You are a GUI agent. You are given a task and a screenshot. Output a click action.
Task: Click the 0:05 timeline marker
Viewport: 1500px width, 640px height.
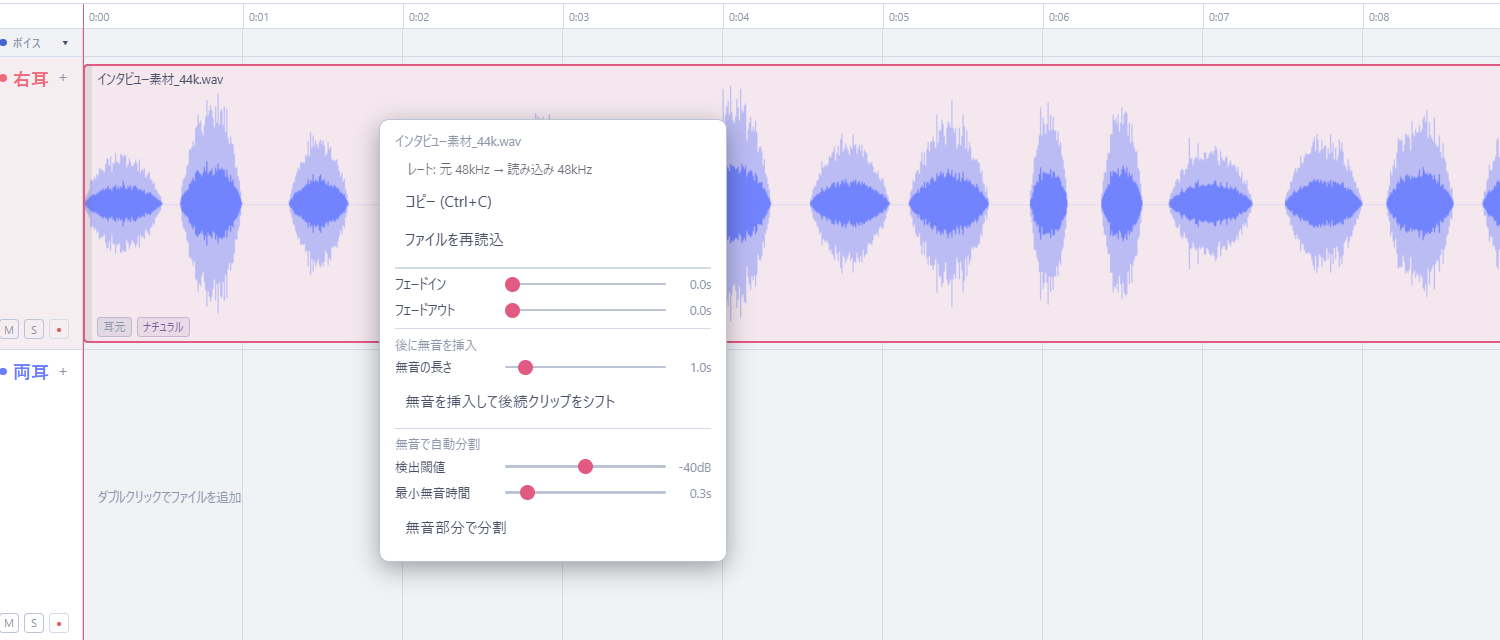[899, 17]
